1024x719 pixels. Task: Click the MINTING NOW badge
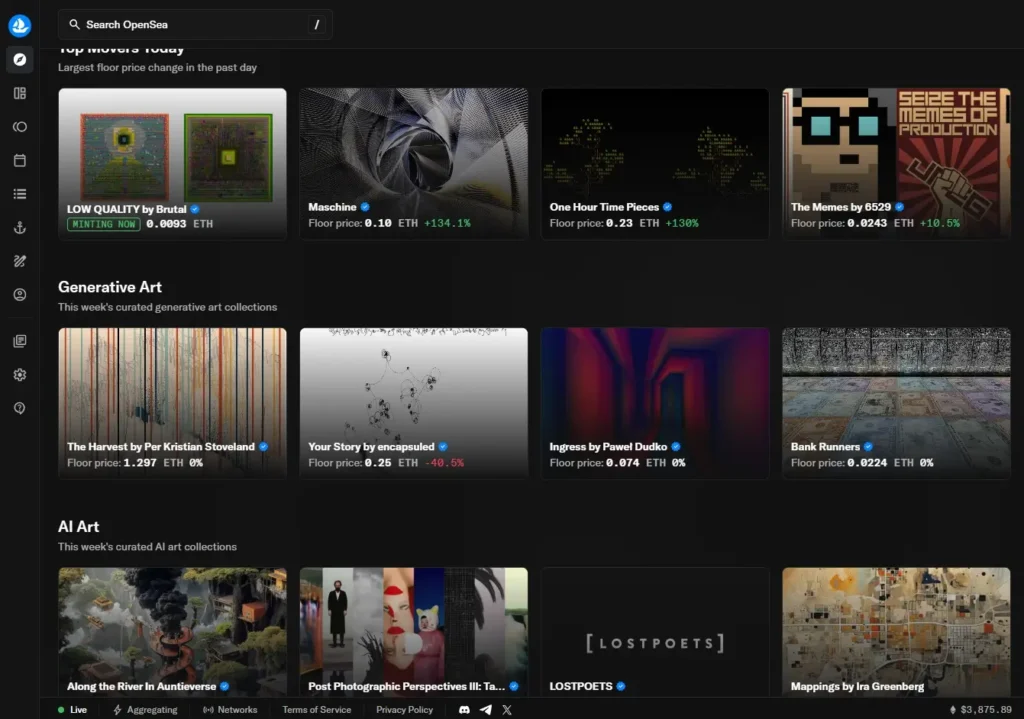pyautogui.click(x=103, y=224)
